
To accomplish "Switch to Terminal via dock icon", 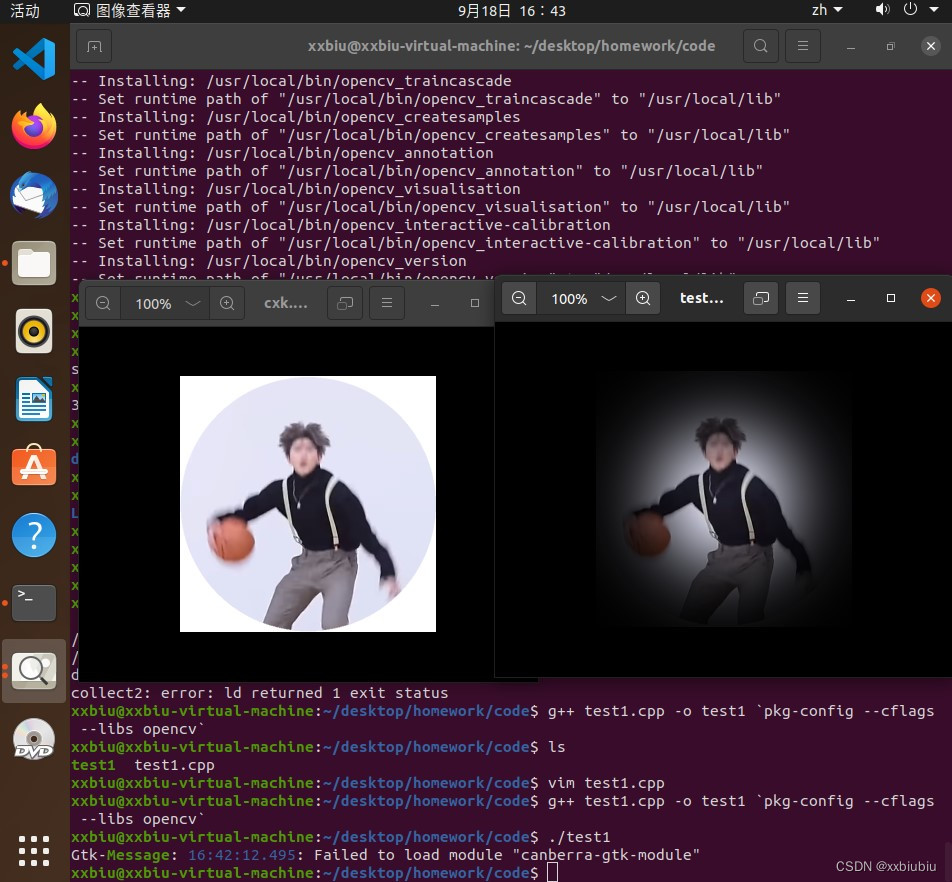I will 34,602.
